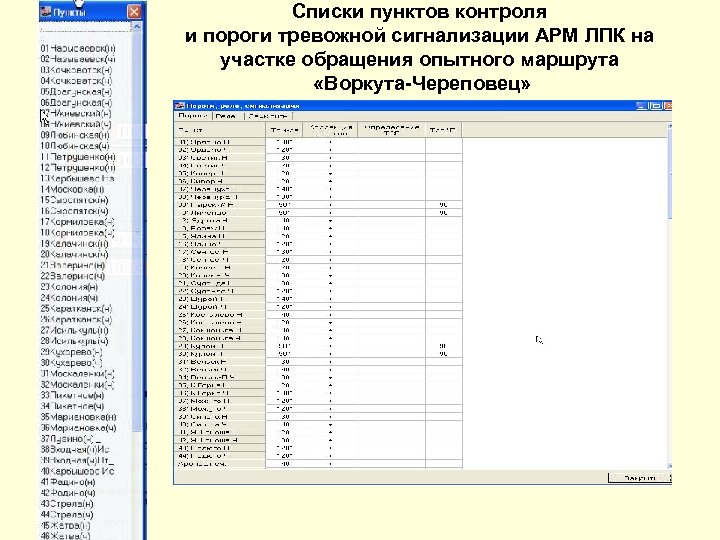Select list item 41 Фадино(н)
The height and width of the screenshot is (540, 720).
(68, 482)
